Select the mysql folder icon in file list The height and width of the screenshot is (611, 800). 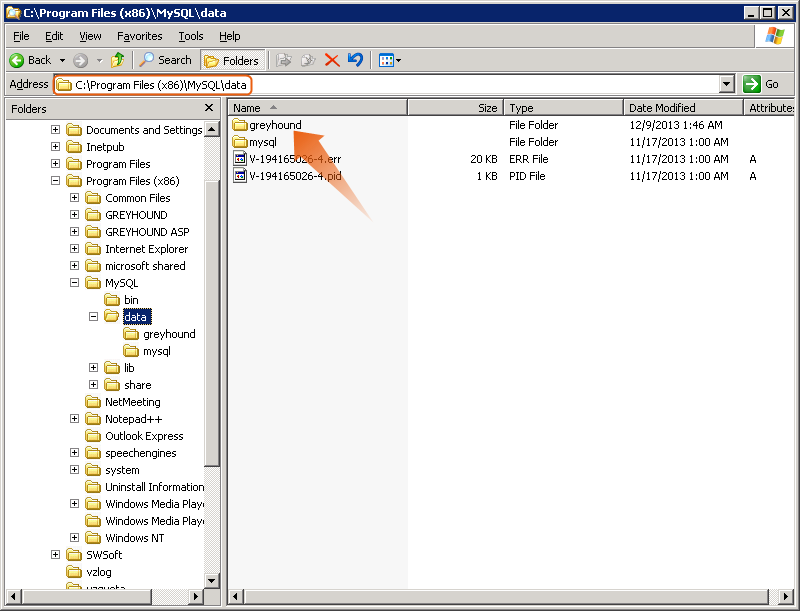click(239, 142)
